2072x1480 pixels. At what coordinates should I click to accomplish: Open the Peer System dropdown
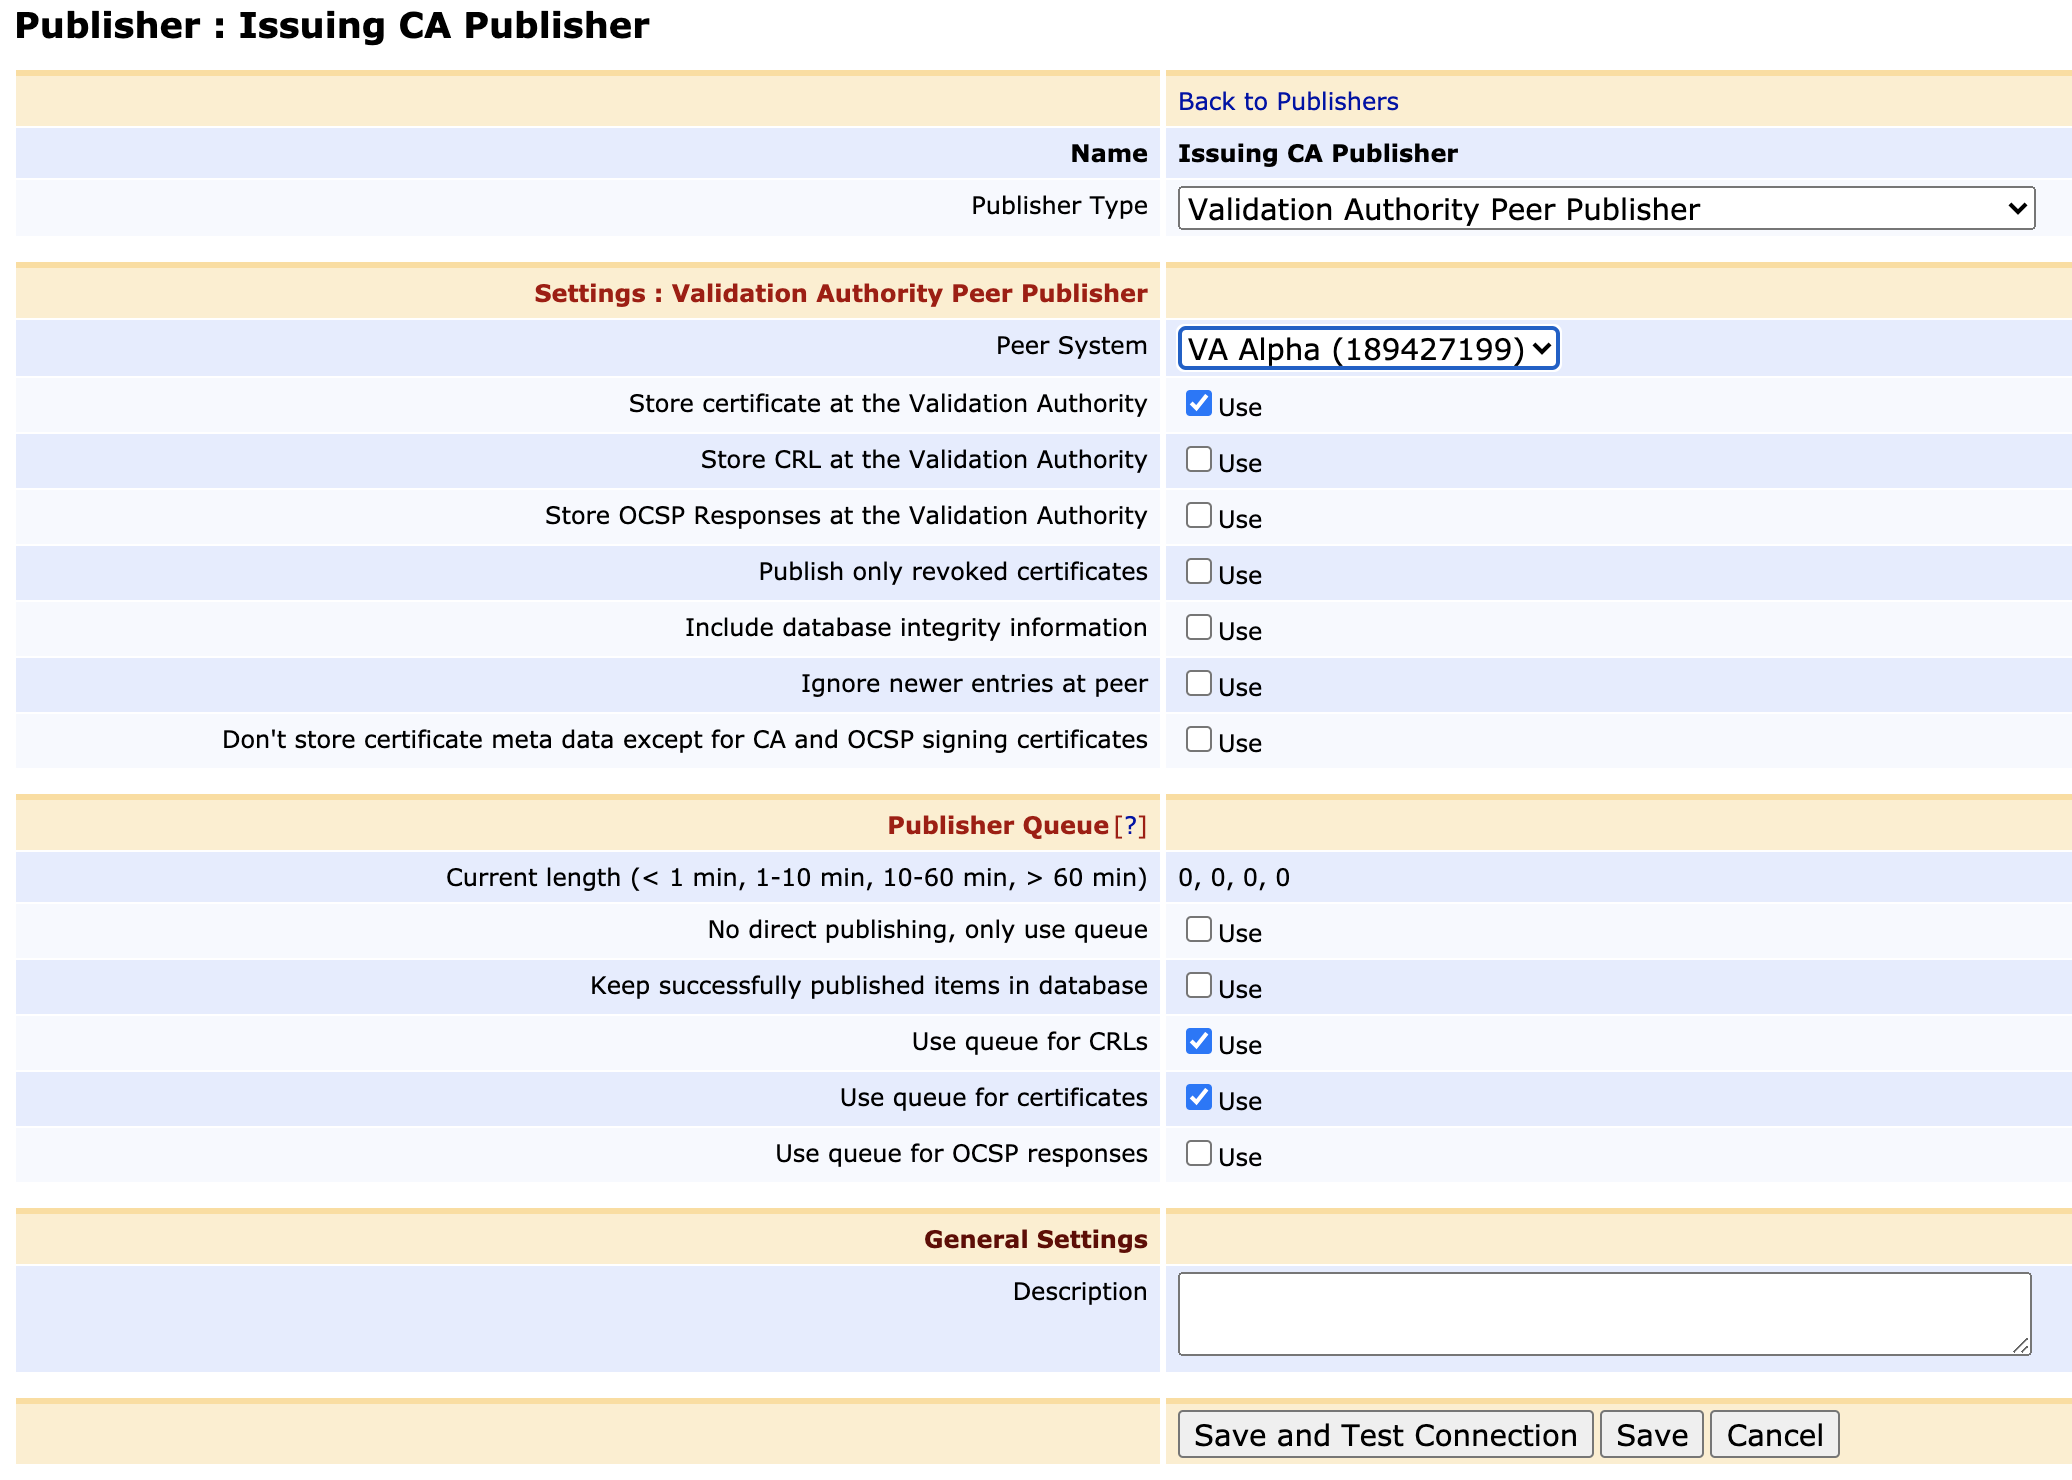[1367, 349]
